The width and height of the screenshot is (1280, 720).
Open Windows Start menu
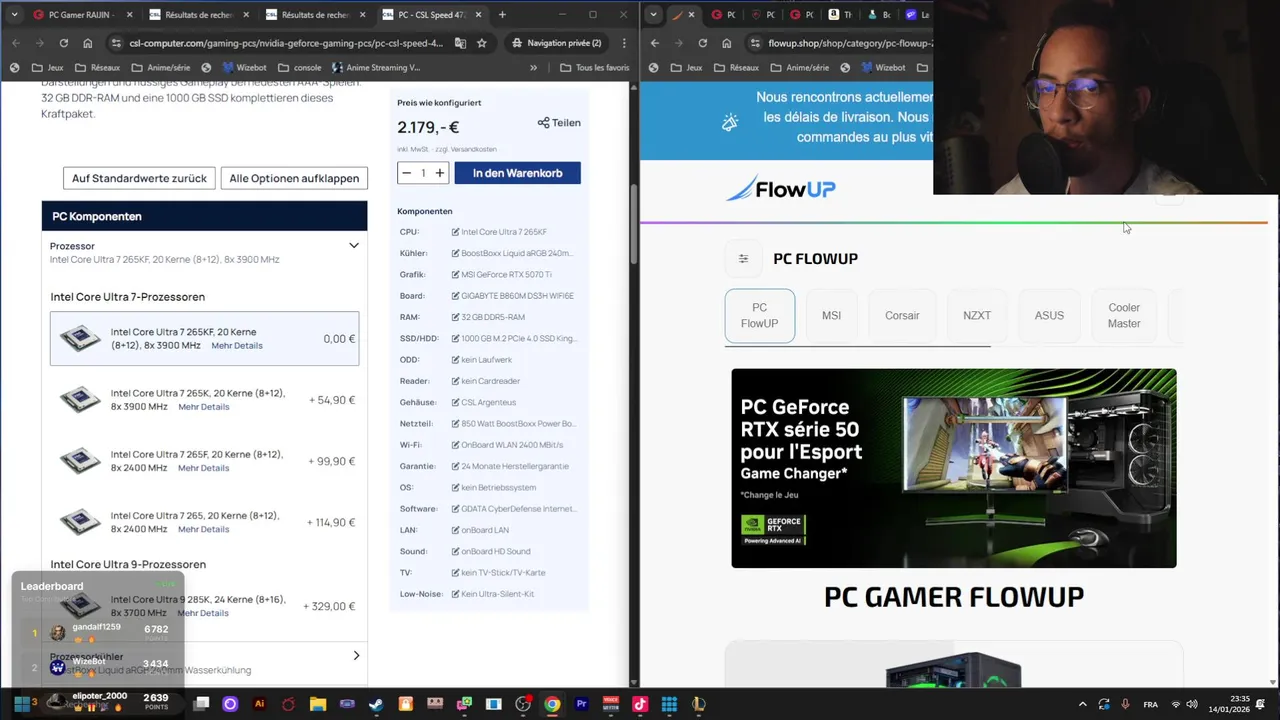21,704
